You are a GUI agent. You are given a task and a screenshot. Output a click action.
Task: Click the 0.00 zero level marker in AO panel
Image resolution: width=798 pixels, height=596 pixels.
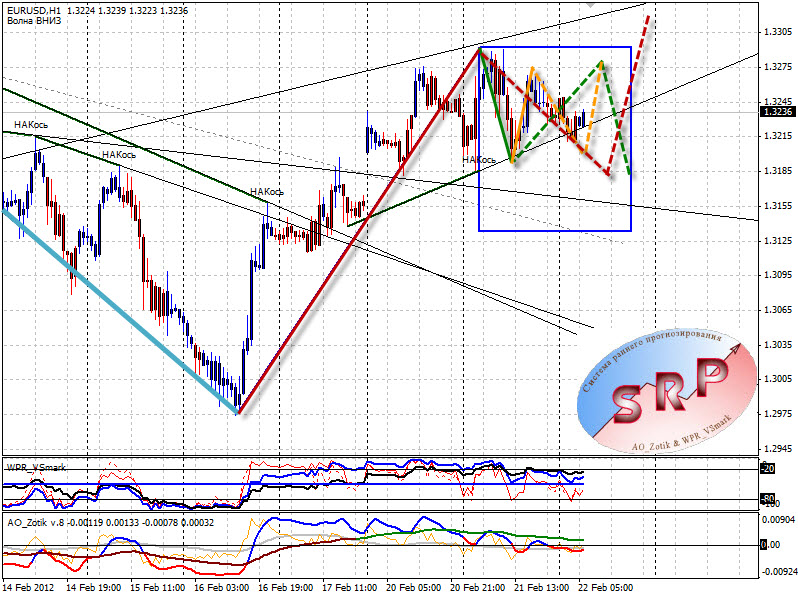point(771,545)
